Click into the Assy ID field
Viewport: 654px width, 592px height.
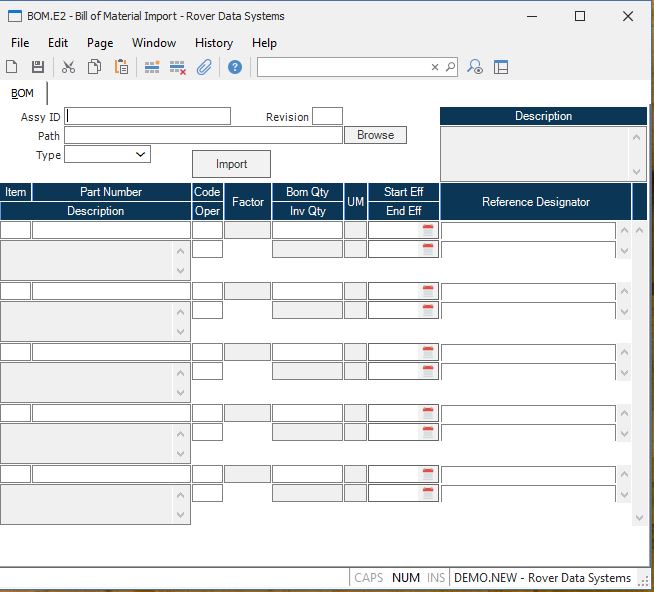[x=148, y=117]
